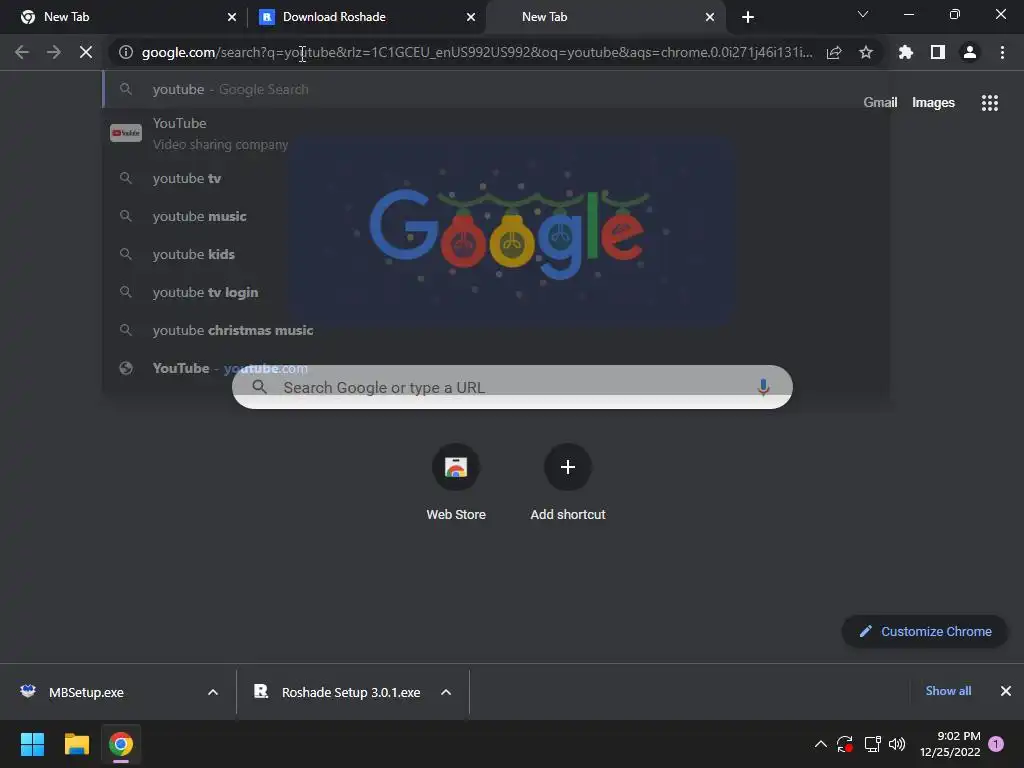Image resolution: width=1024 pixels, height=768 pixels.
Task: Choose the YouTube video sharing company suggestion
Action: [495, 133]
